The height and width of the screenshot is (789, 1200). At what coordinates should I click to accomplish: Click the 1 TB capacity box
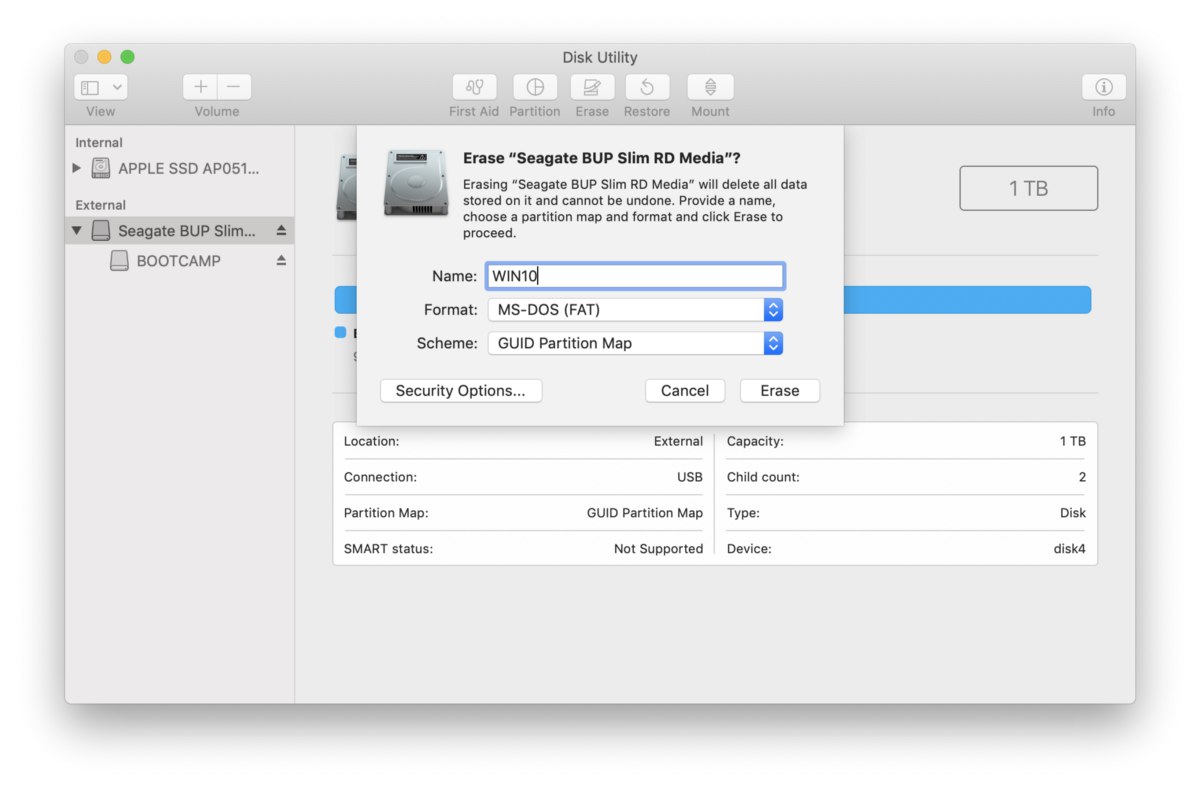click(1029, 188)
